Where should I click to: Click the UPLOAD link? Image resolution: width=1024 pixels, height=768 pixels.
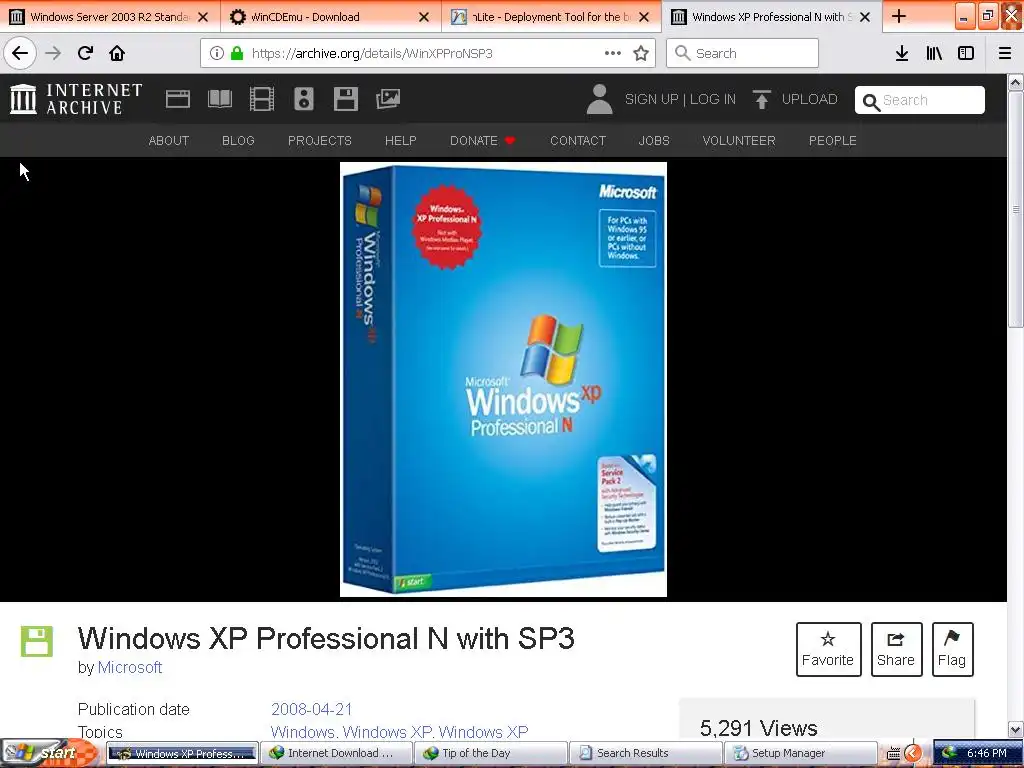(809, 99)
